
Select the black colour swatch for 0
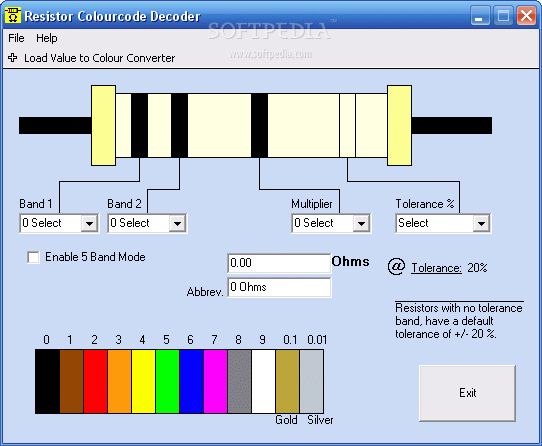pyautogui.click(x=47, y=381)
